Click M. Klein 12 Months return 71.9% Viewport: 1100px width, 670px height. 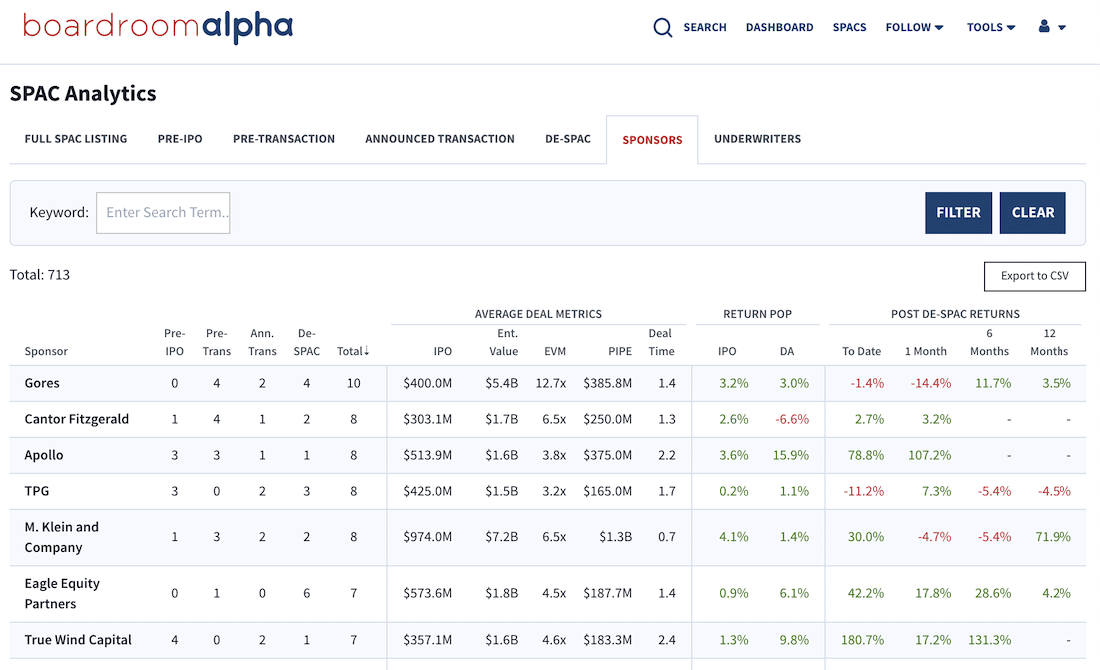[1053, 537]
